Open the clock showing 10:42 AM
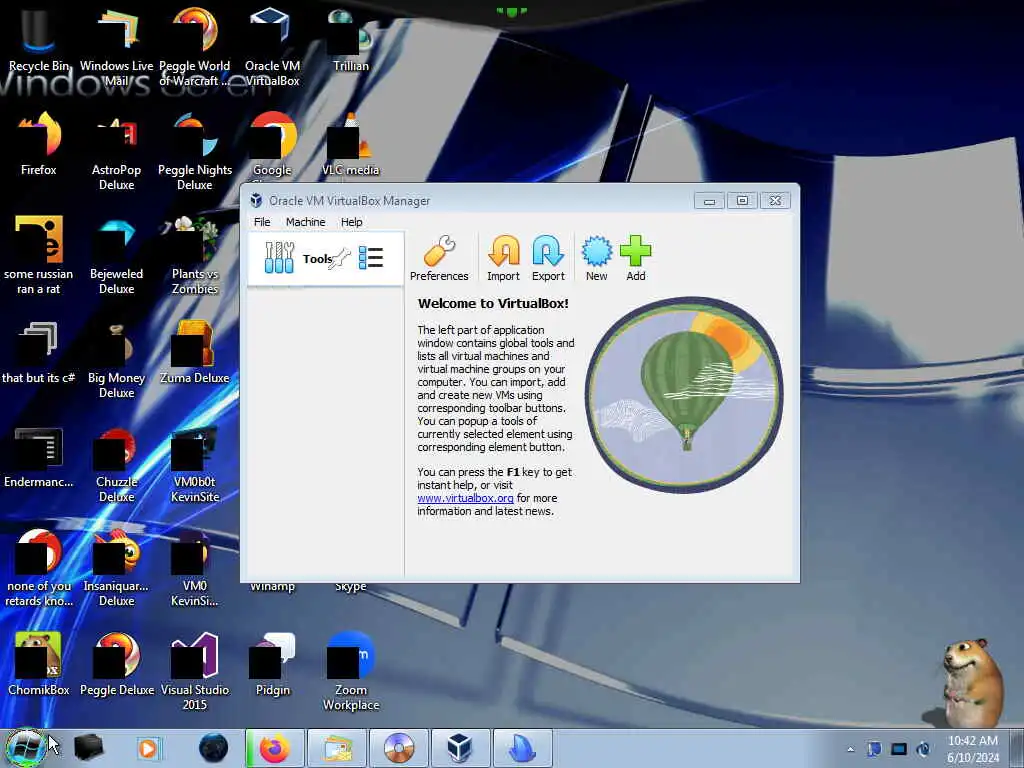 (973, 749)
